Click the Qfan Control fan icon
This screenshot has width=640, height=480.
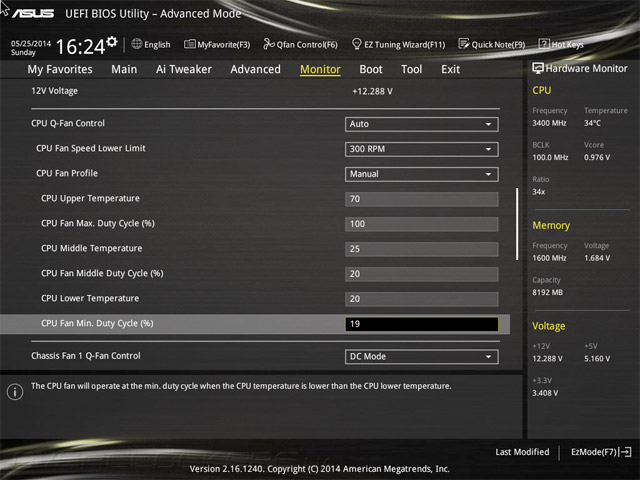[269, 44]
